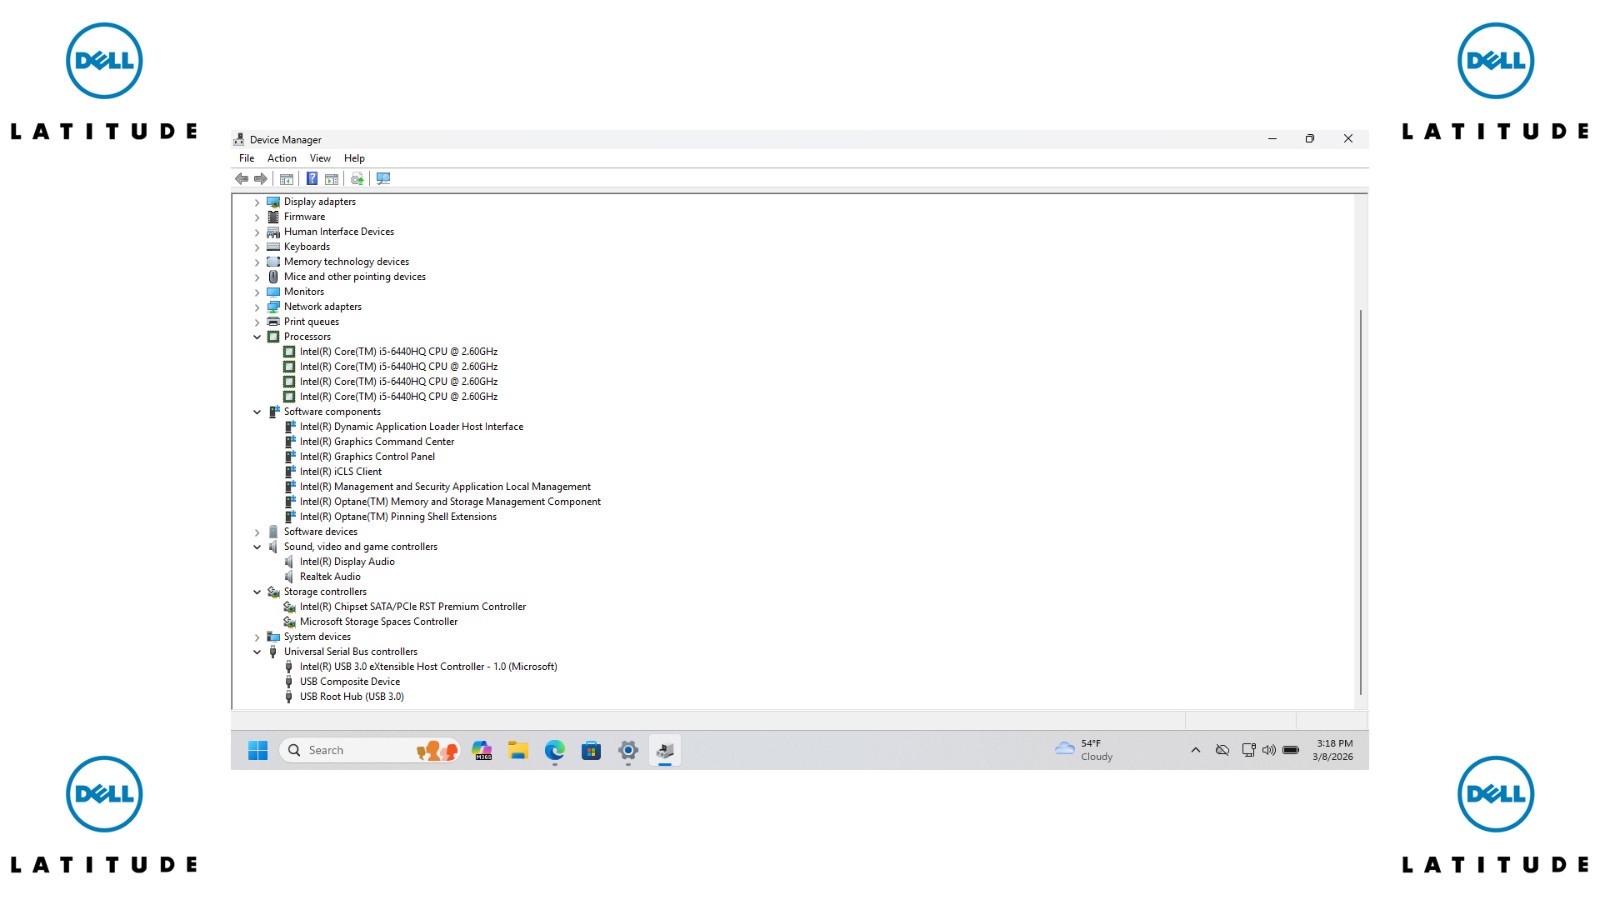Open the weather widget showing 54°F Cloudy

1085,750
